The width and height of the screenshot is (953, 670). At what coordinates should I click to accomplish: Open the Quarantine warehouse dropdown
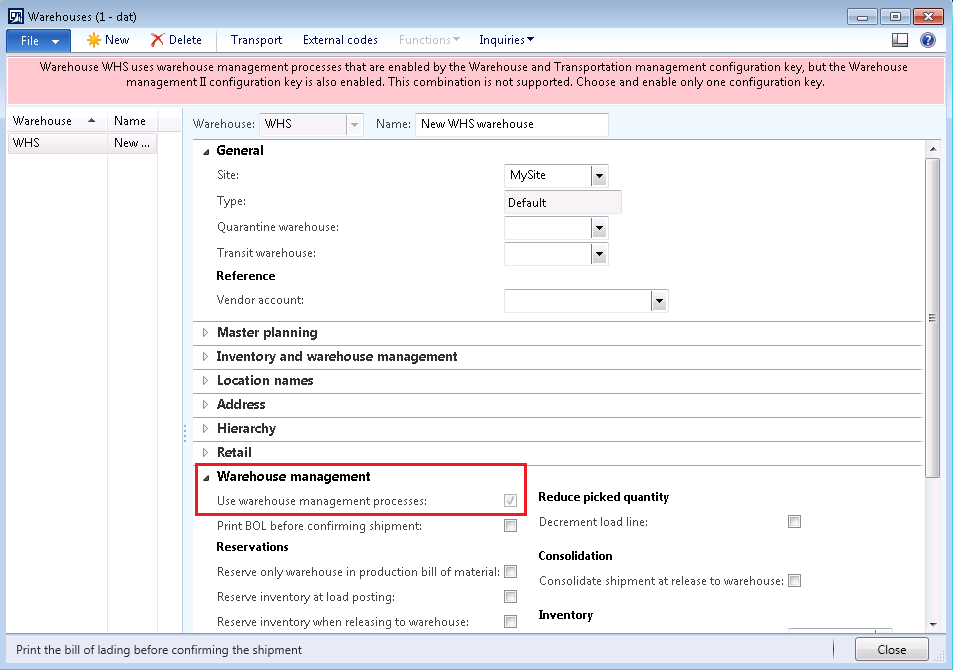(599, 228)
